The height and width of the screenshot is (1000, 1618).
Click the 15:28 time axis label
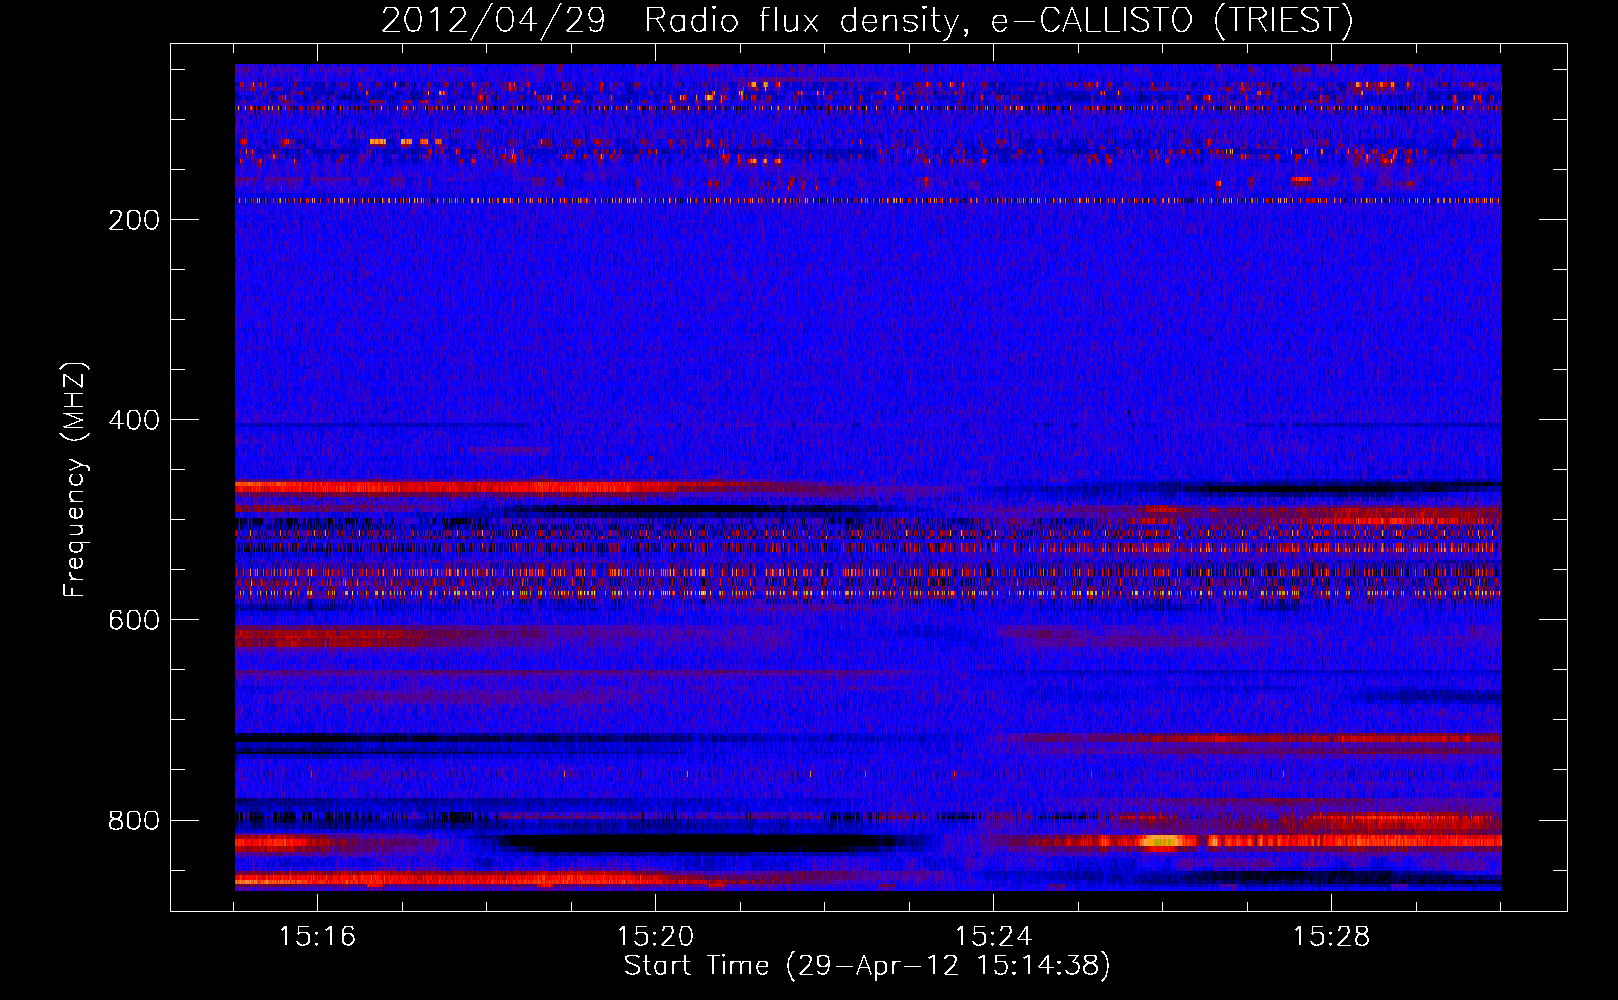pos(1331,936)
